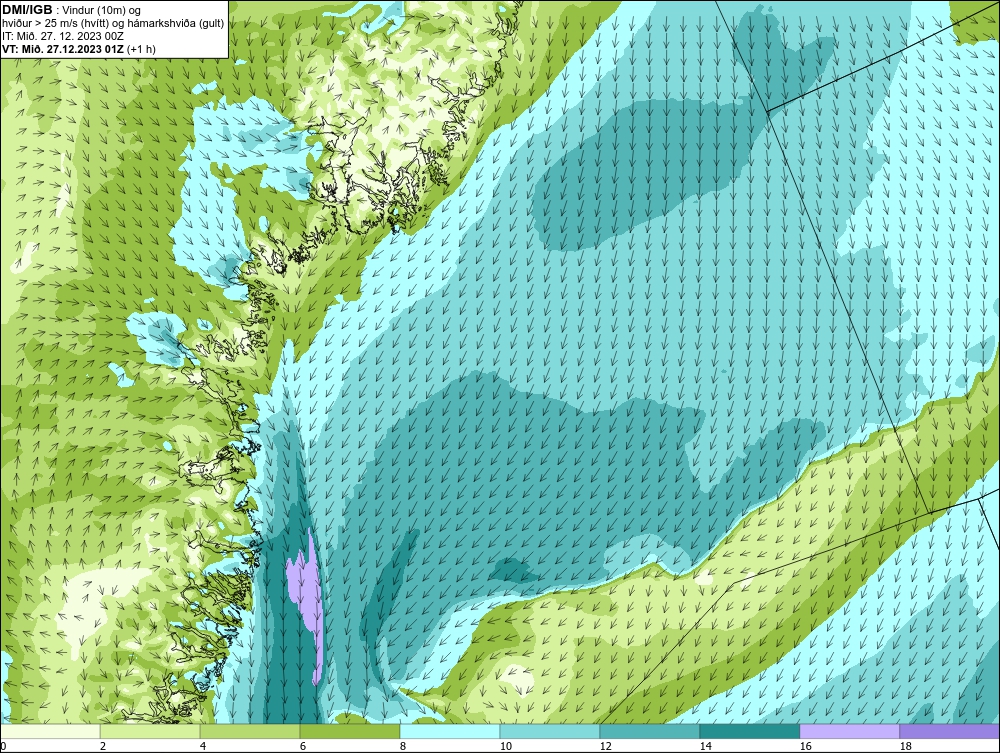Image resolution: width=1000 pixels, height=753 pixels.
Task: Click legend label 4
Action: 203,746
